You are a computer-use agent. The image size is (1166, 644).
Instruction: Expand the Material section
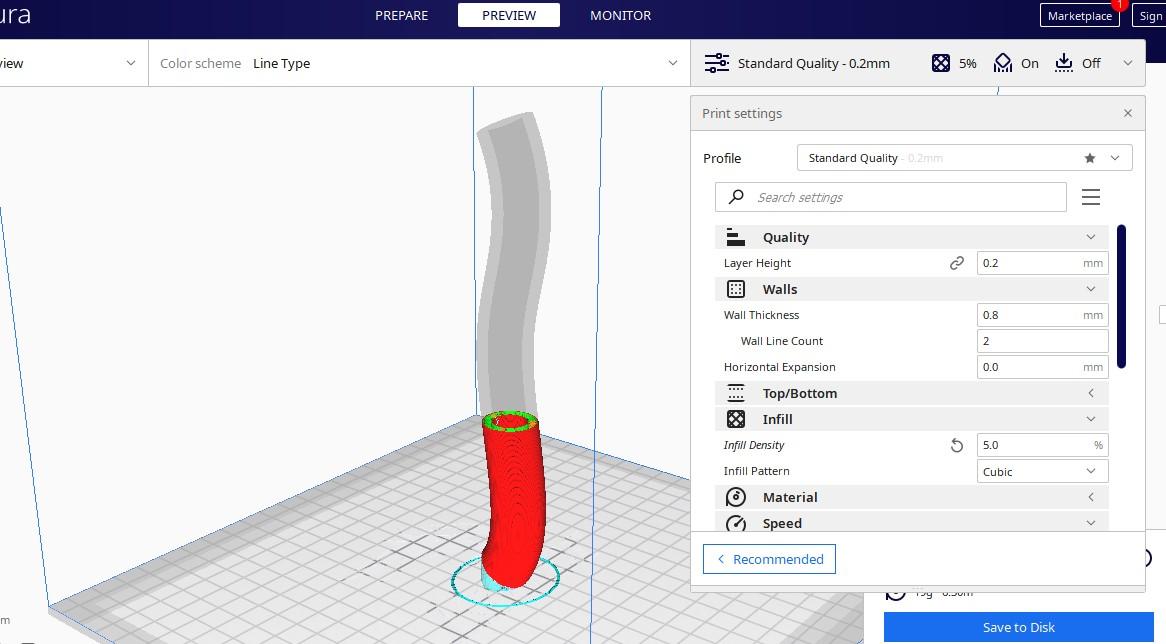pyautogui.click(x=1090, y=498)
